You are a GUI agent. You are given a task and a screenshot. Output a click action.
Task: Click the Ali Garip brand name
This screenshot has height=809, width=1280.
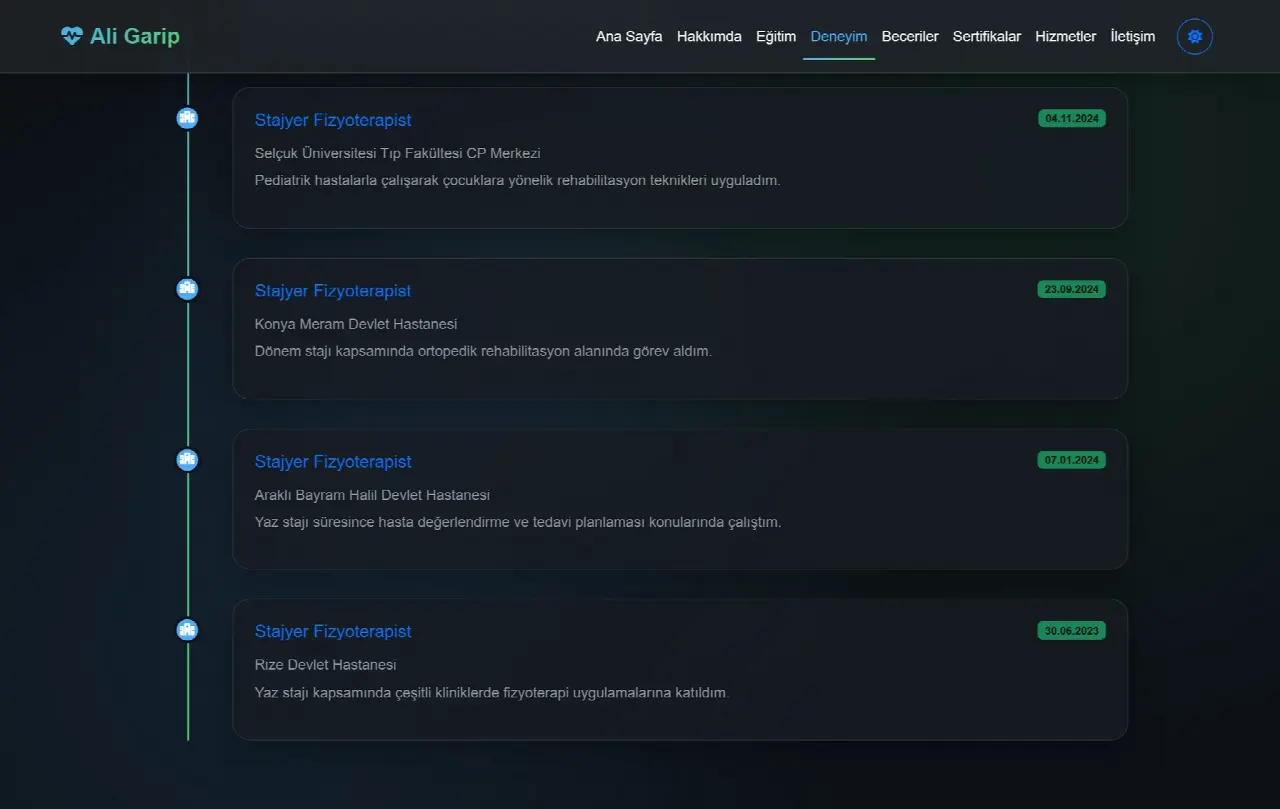(135, 37)
